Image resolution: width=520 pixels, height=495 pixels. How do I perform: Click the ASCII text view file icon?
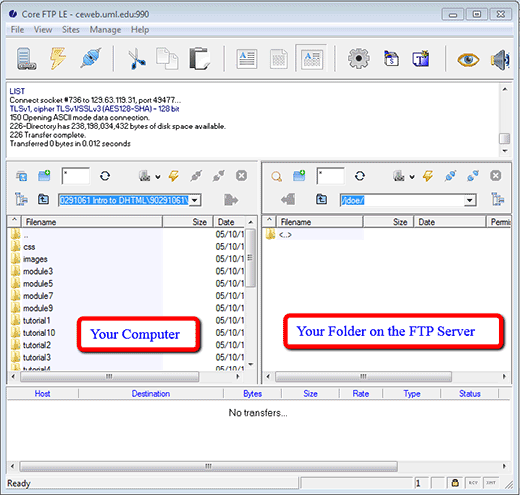click(x=247, y=59)
